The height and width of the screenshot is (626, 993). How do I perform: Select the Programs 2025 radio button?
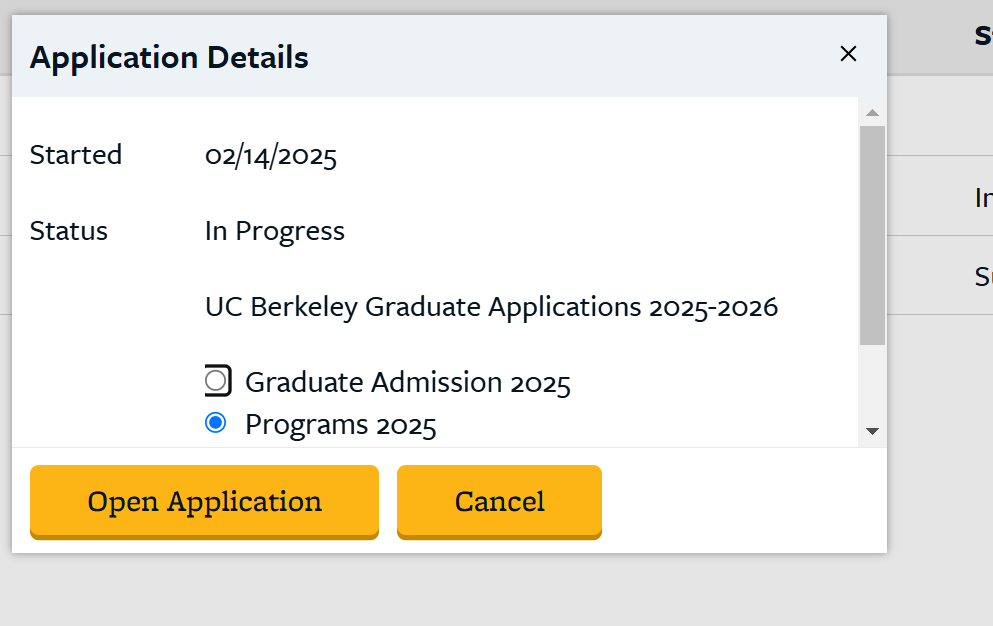click(x=215, y=423)
